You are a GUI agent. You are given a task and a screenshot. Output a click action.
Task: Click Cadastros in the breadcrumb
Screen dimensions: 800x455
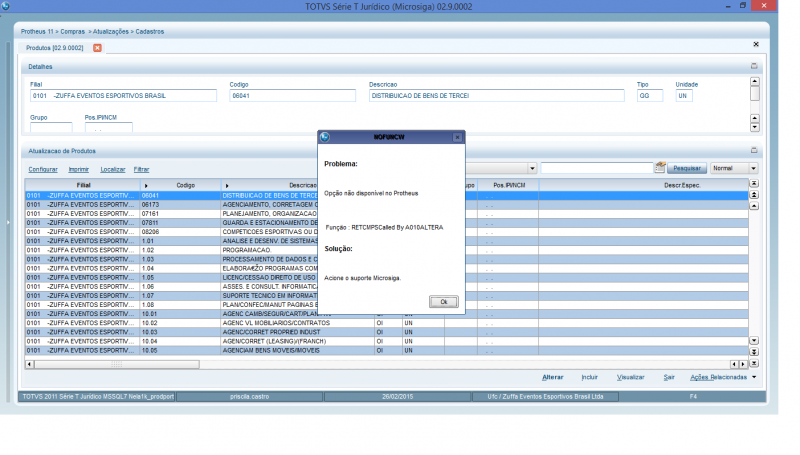(x=149, y=32)
